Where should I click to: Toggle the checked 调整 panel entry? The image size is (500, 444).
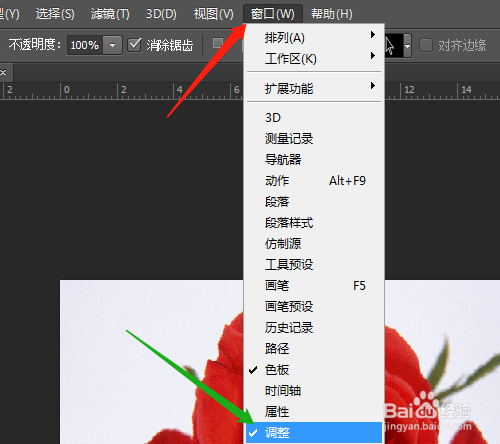[x=314, y=433]
